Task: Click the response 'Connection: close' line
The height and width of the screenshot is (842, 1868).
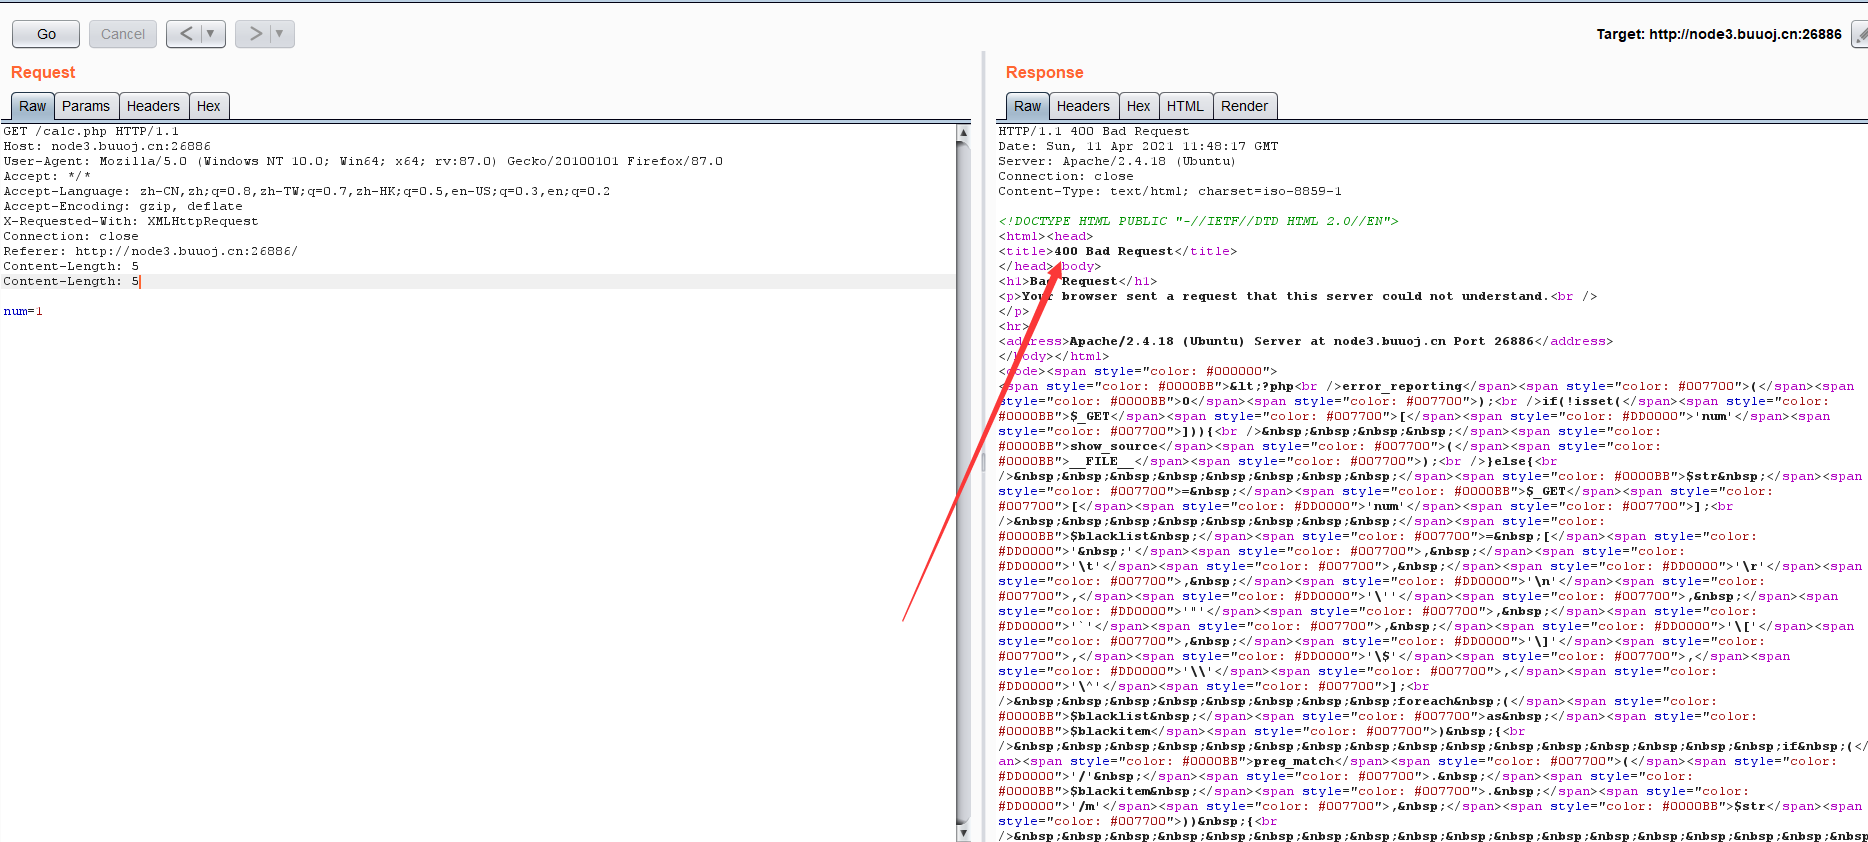Action: 1066,176
